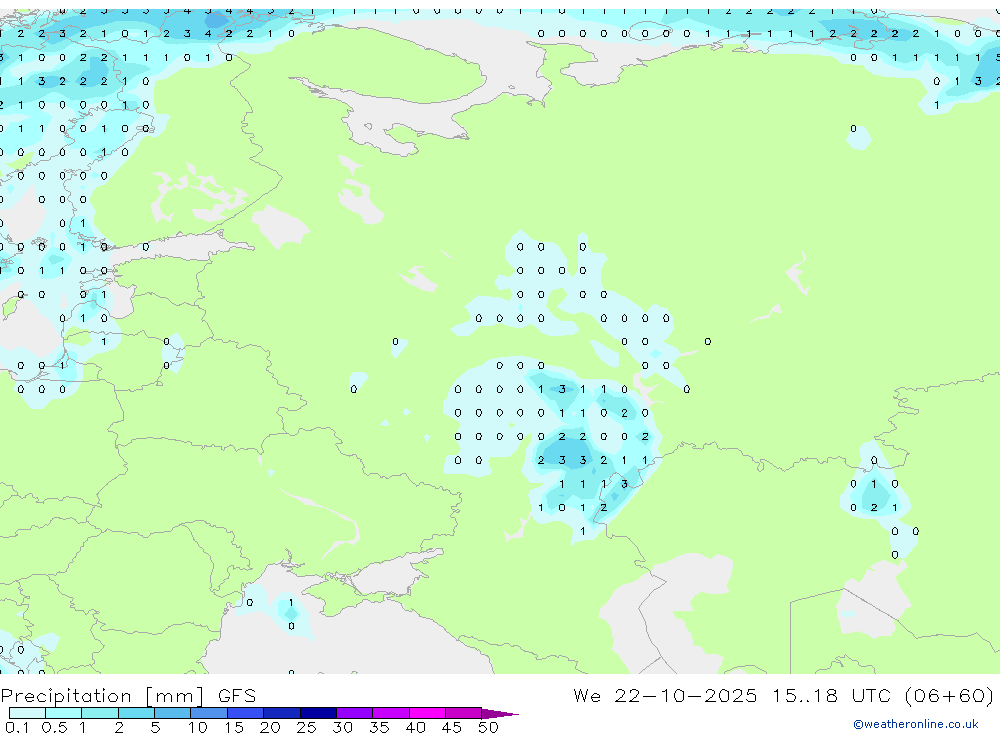Click the "(06+60)" forecast run label
The height and width of the screenshot is (733, 1000).
click(950, 695)
